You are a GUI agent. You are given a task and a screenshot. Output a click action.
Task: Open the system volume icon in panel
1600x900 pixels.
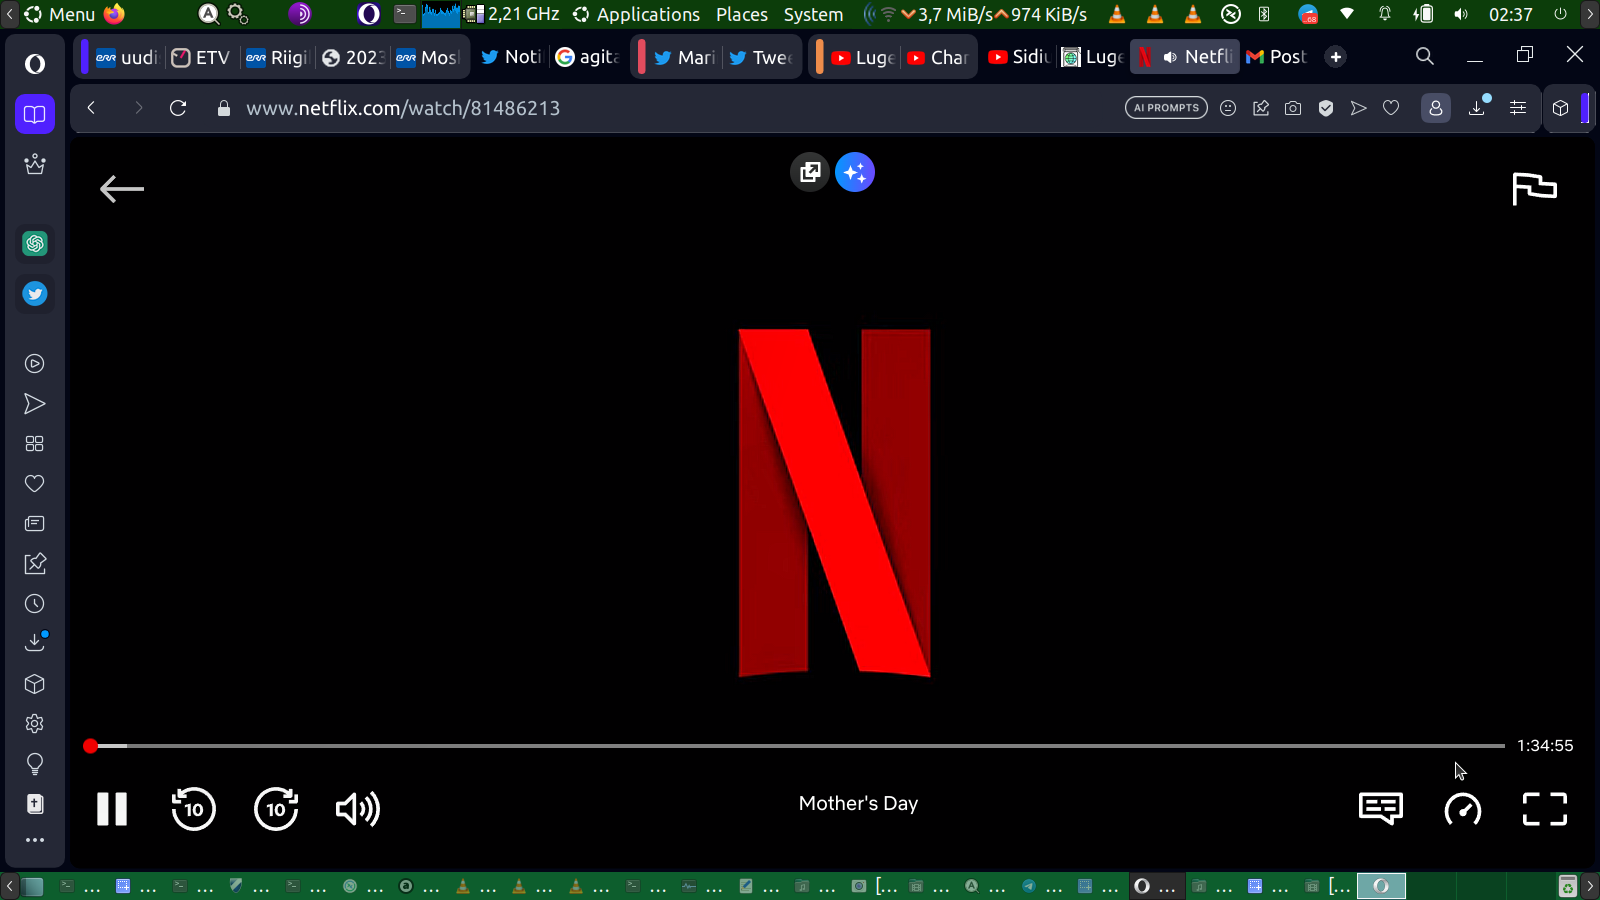coord(1461,14)
